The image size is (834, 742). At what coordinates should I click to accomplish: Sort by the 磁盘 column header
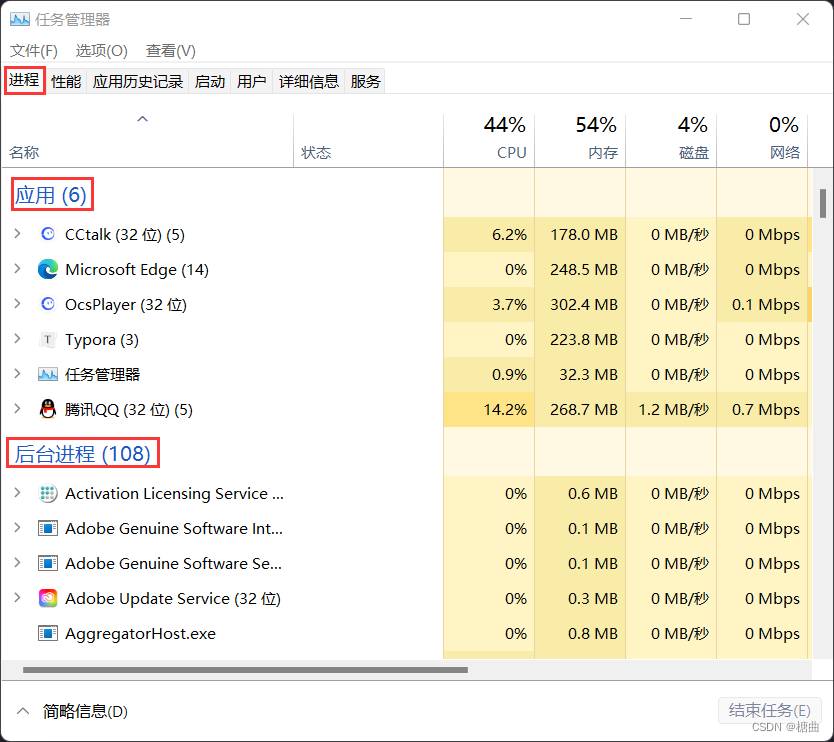[671, 141]
